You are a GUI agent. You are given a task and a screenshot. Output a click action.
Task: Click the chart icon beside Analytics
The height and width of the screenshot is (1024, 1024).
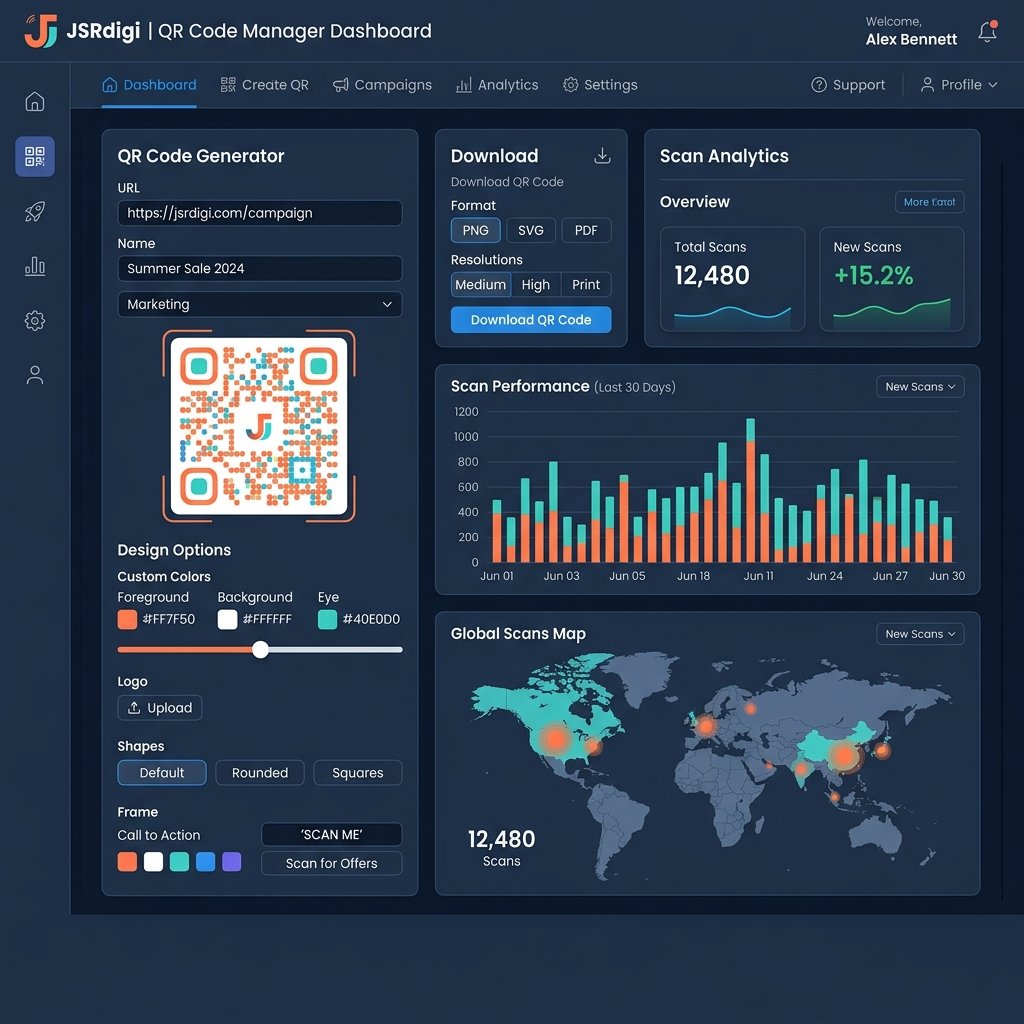coord(464,85)
